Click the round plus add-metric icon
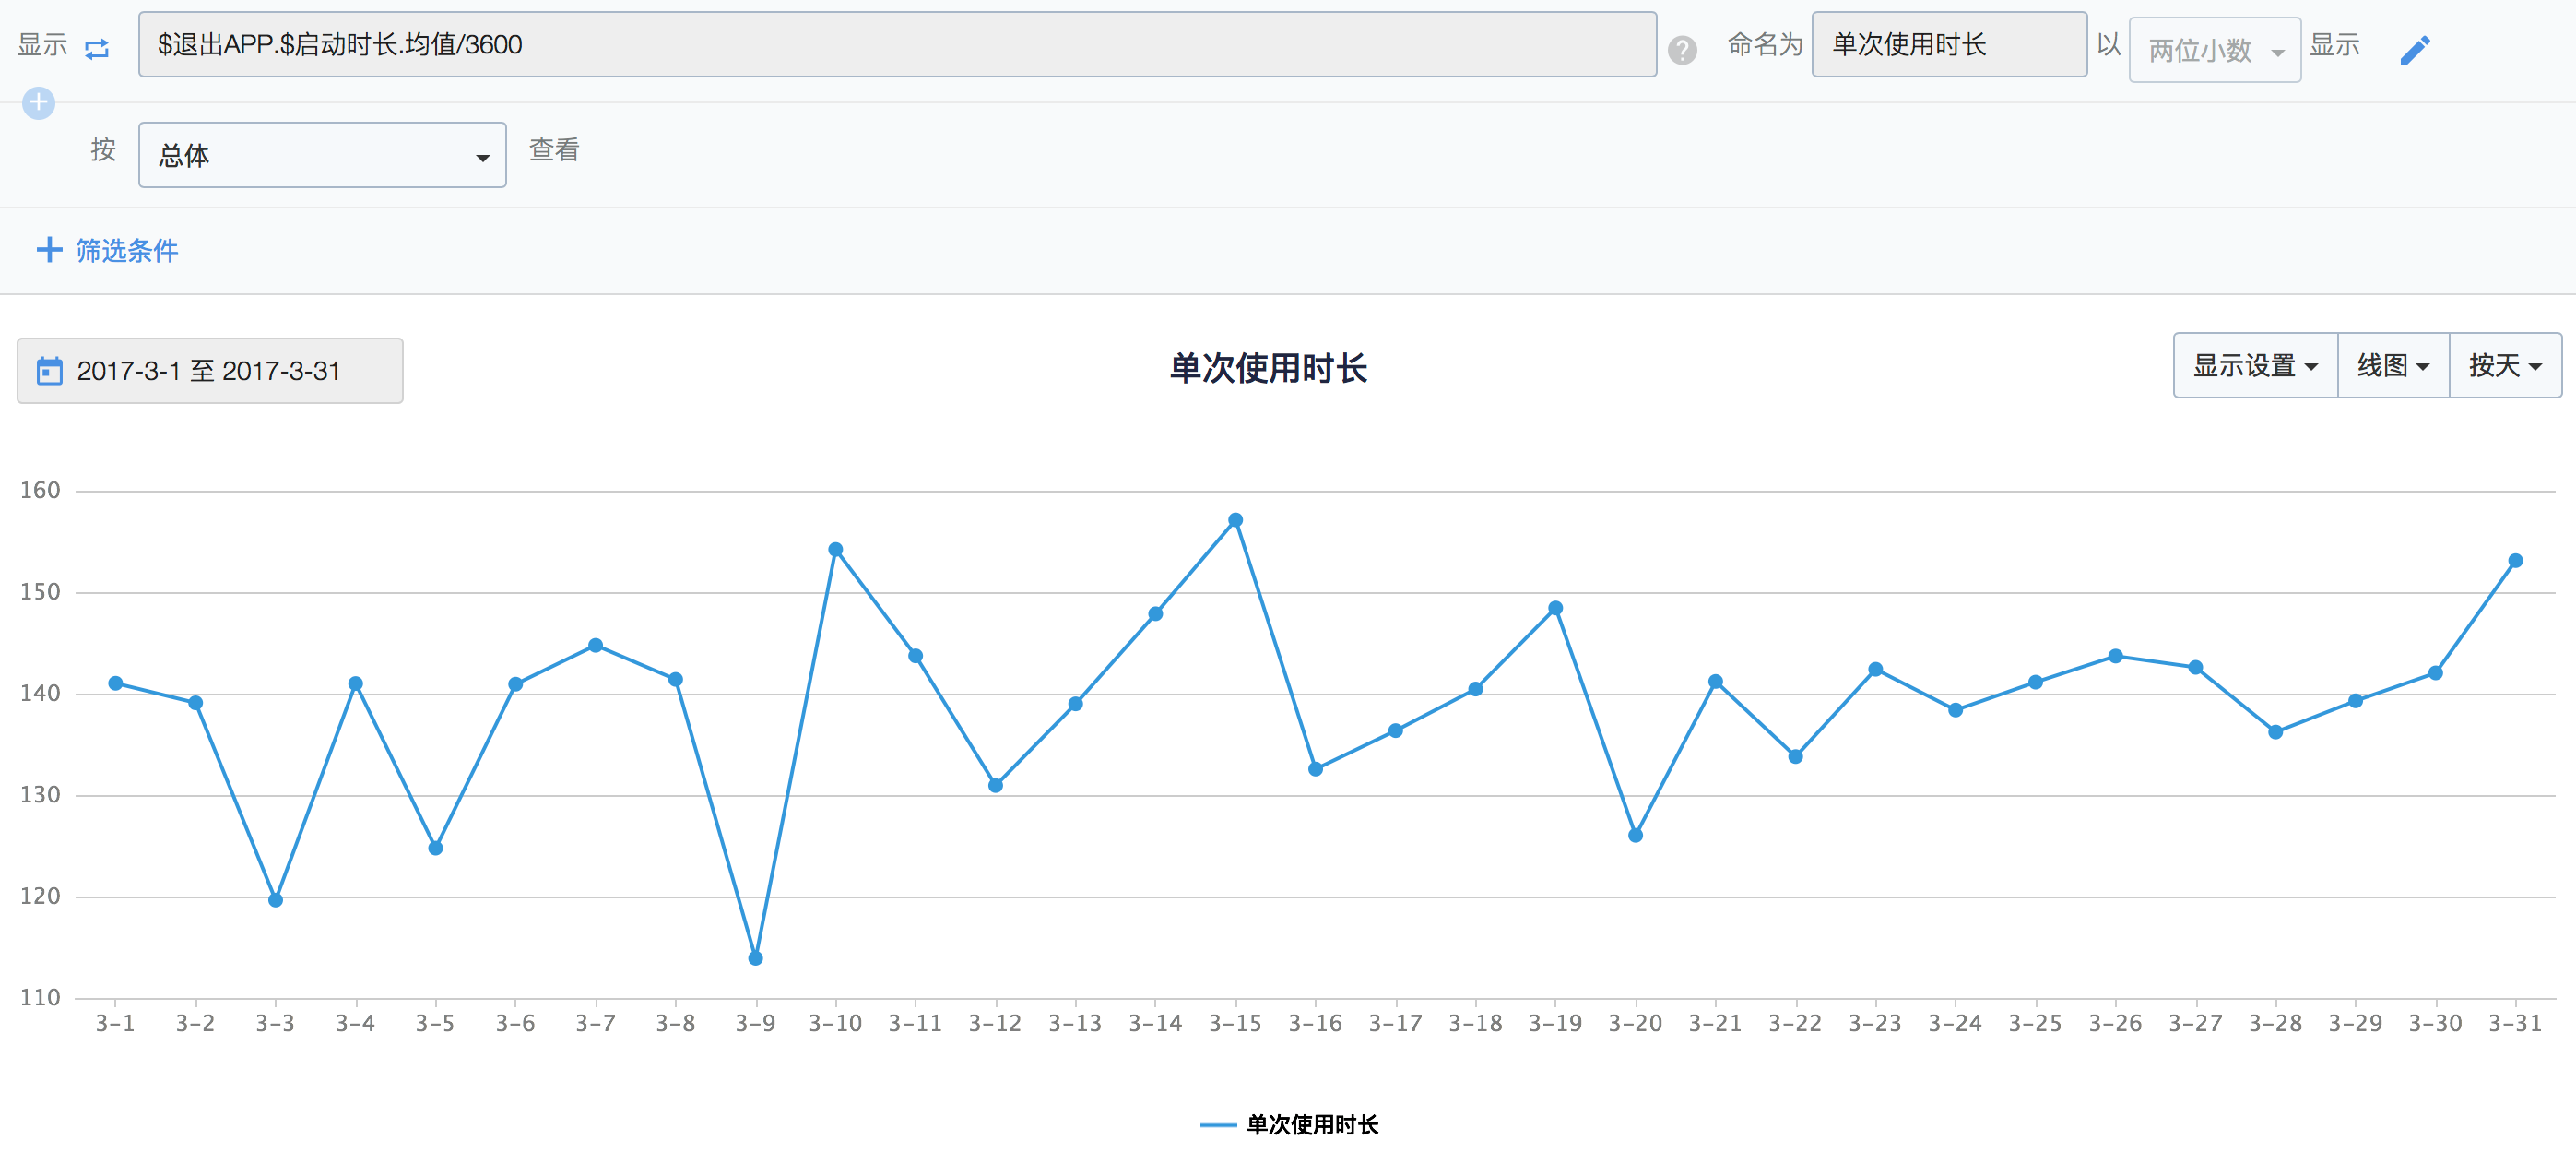This screenshot has width=2576, height=1164. (x=39, y=102)
